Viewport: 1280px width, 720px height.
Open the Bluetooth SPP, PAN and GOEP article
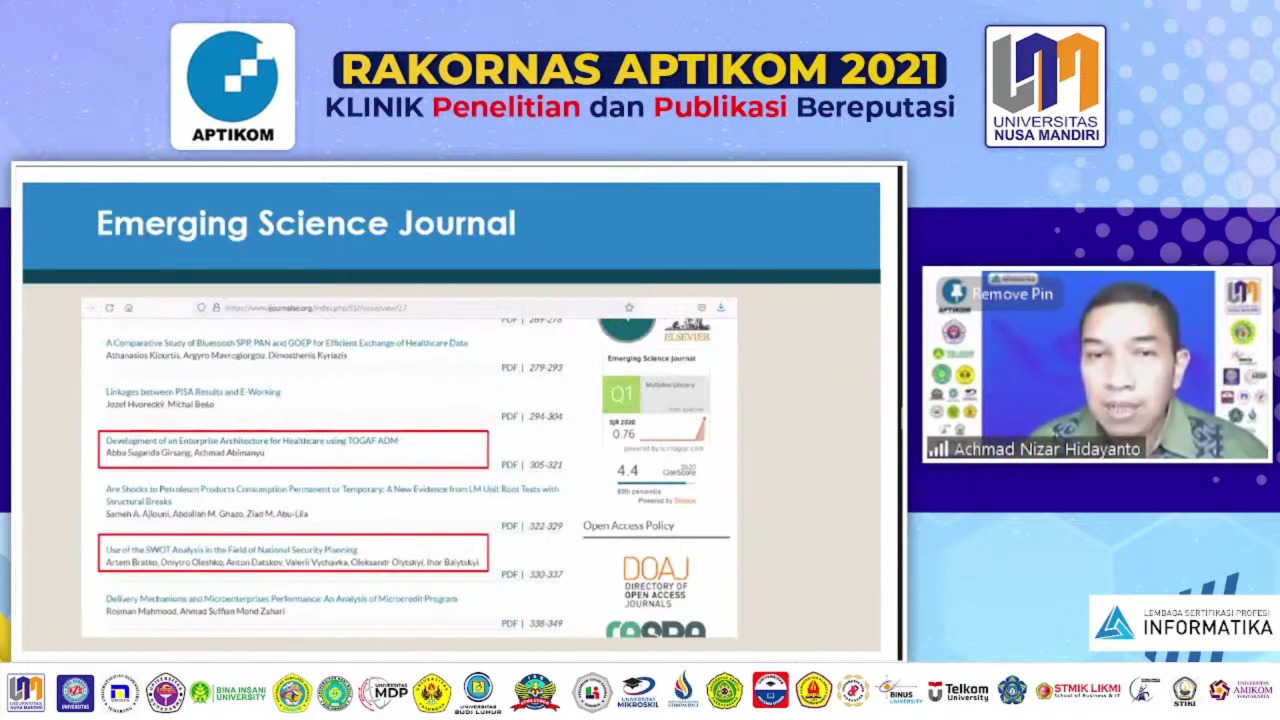coord(287,343)
